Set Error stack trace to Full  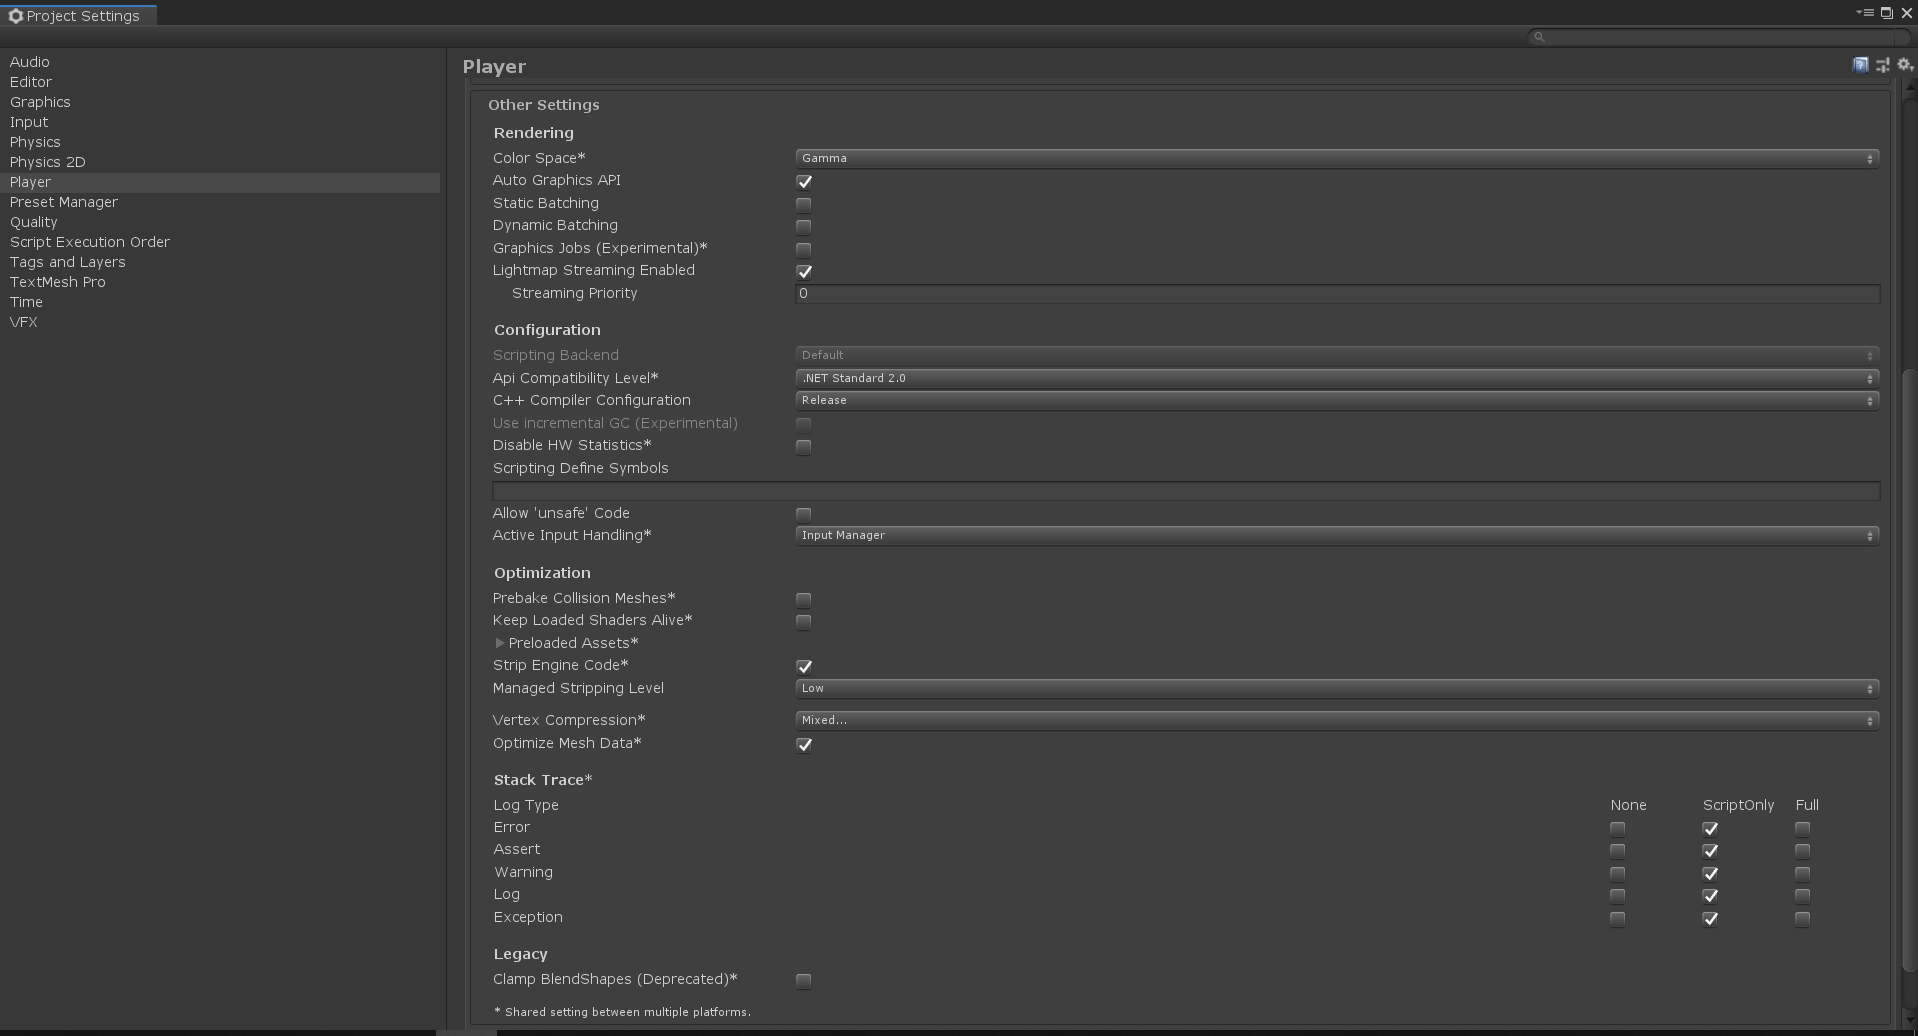pyautogui.click(x=1803, y=829)
